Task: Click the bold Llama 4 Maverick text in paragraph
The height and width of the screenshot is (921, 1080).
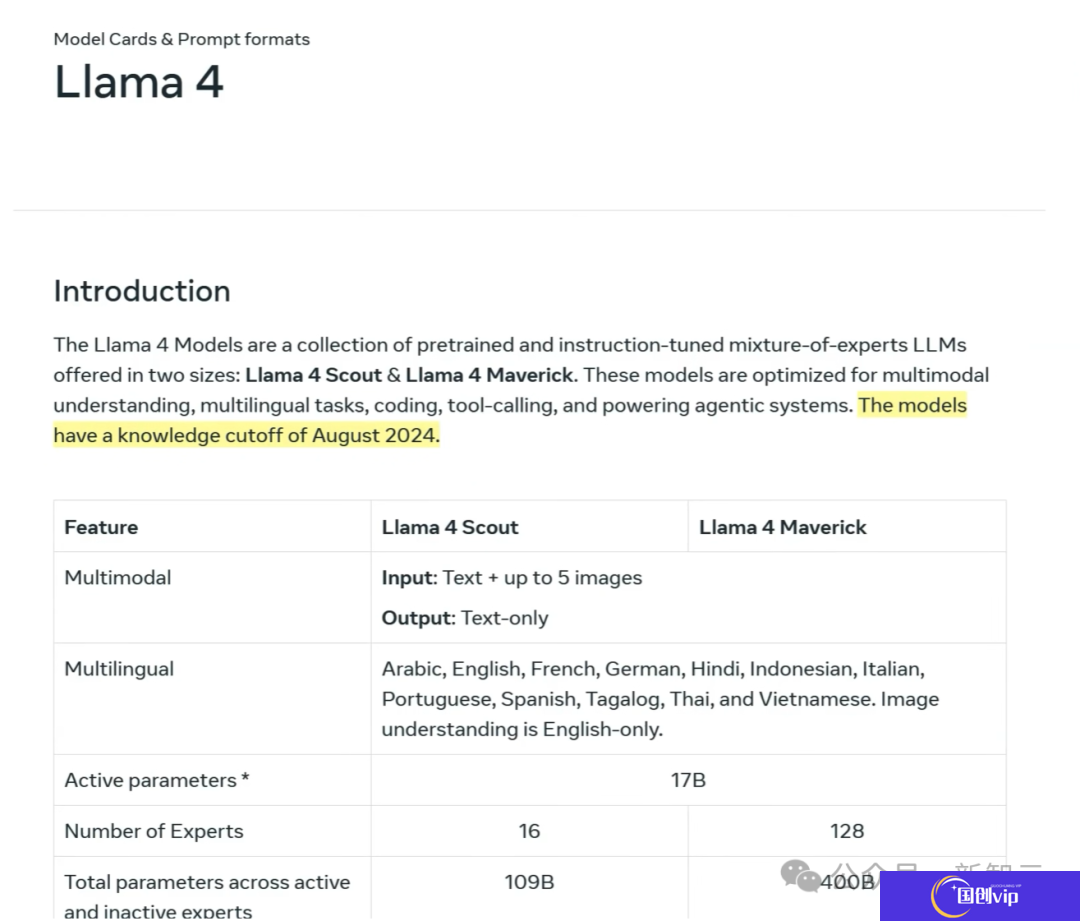Action: (490, 375)
